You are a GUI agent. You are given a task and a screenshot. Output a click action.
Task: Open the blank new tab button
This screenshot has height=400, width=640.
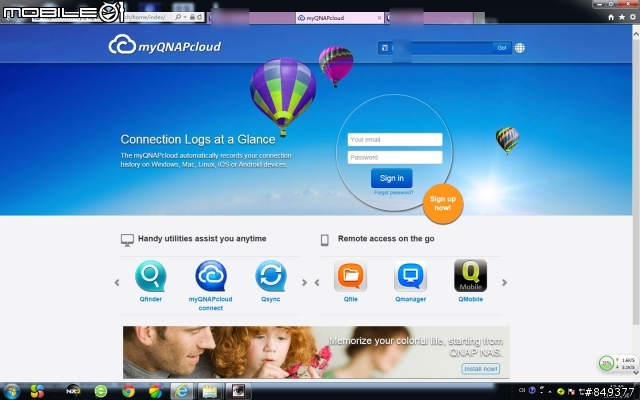(479, 18)
